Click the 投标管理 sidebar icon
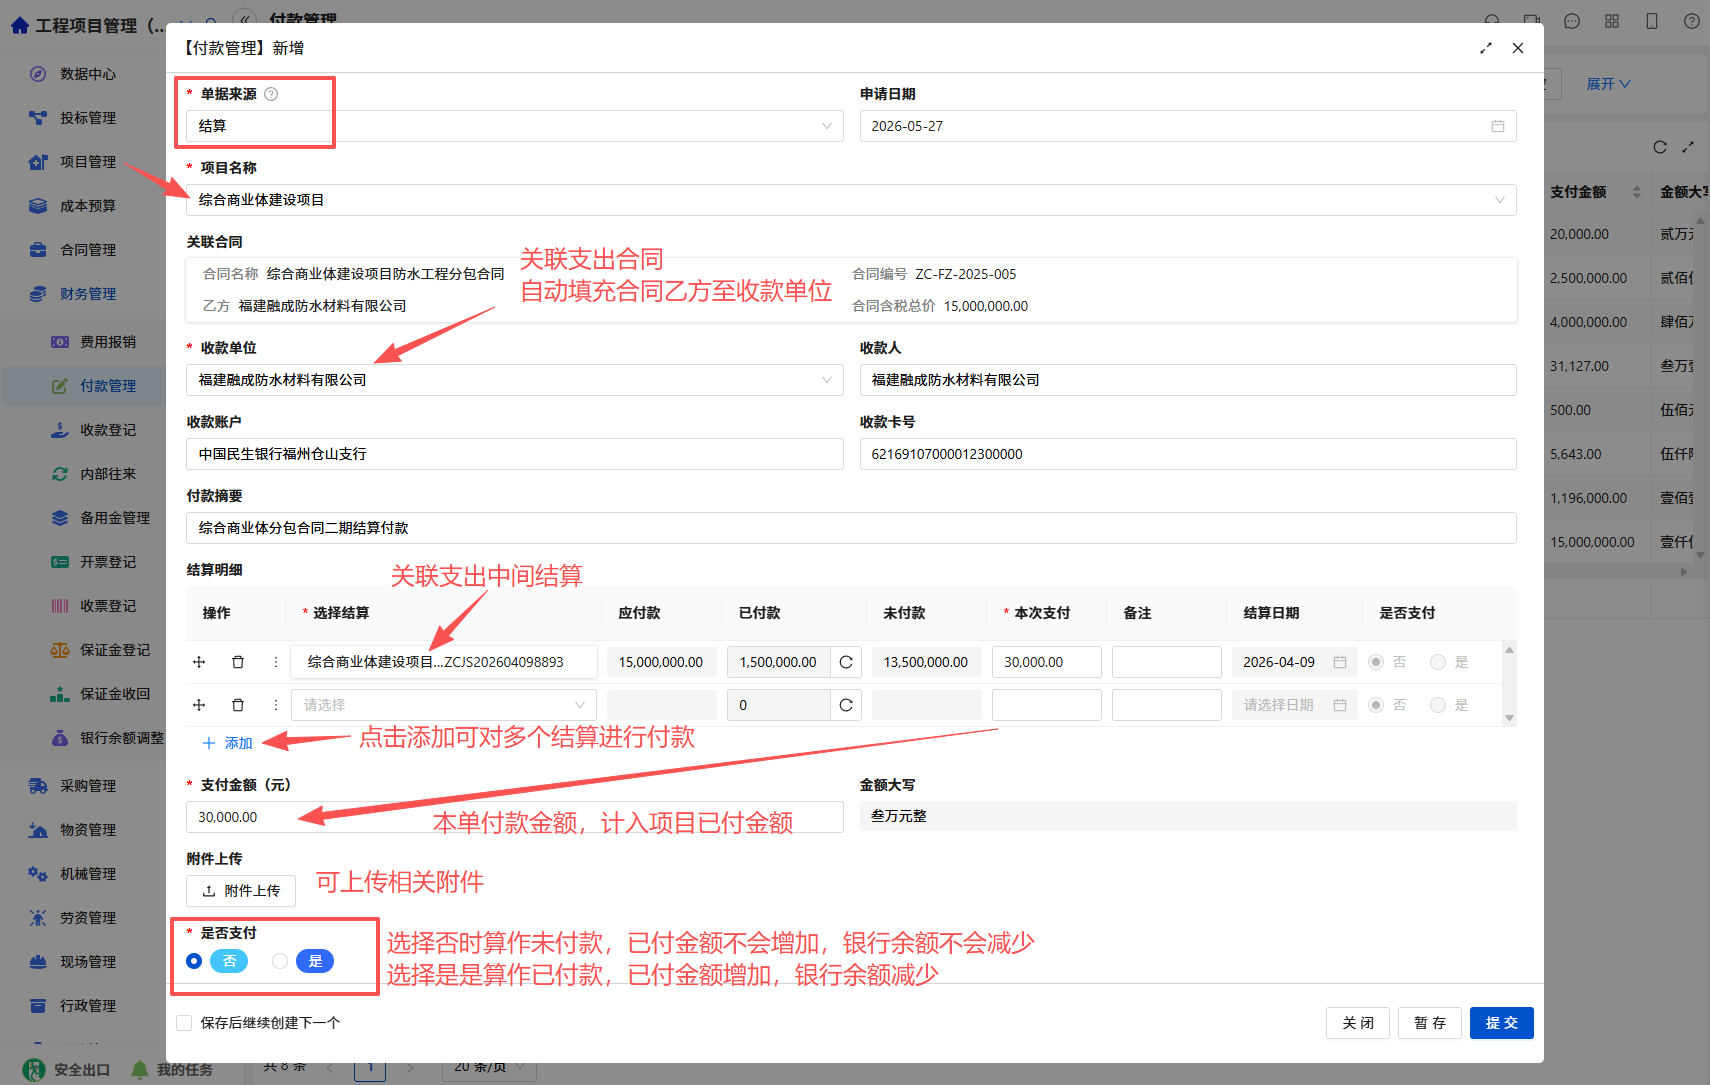The width and height of the screenshot is (1710, 1085). [x=38, y=118]
